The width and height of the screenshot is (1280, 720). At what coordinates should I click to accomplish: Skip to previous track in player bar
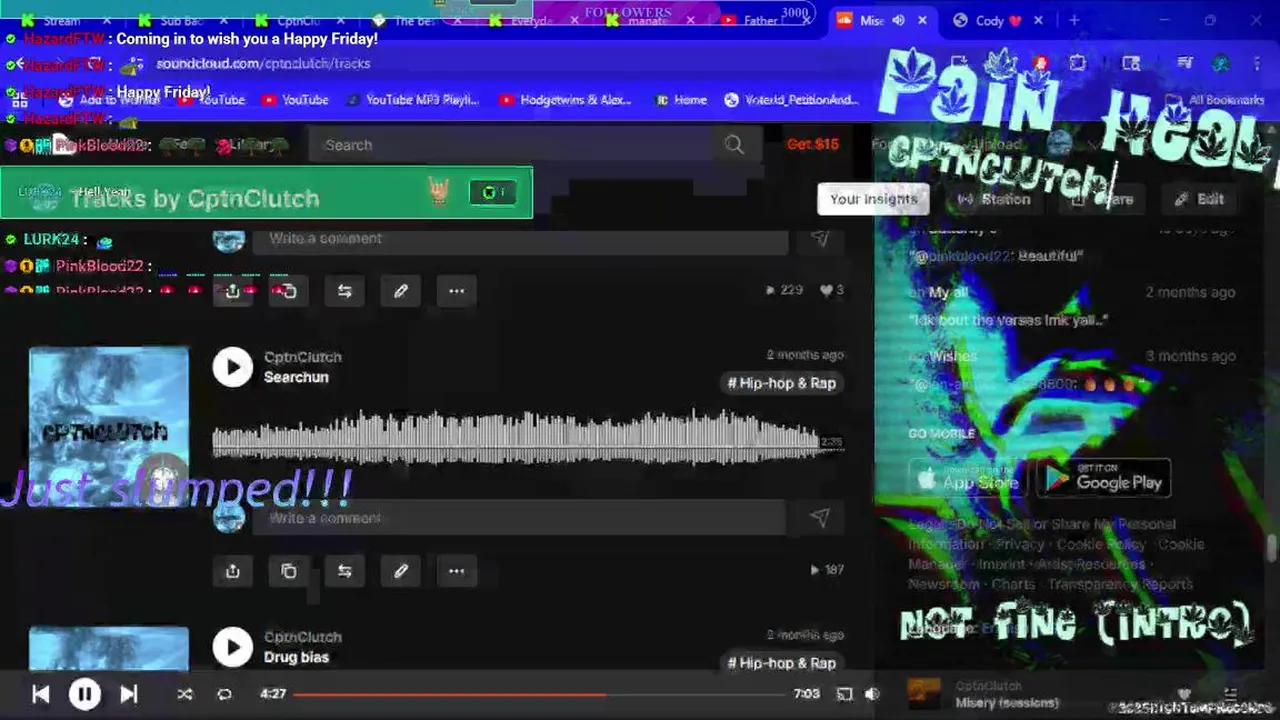tap(41, 694)
